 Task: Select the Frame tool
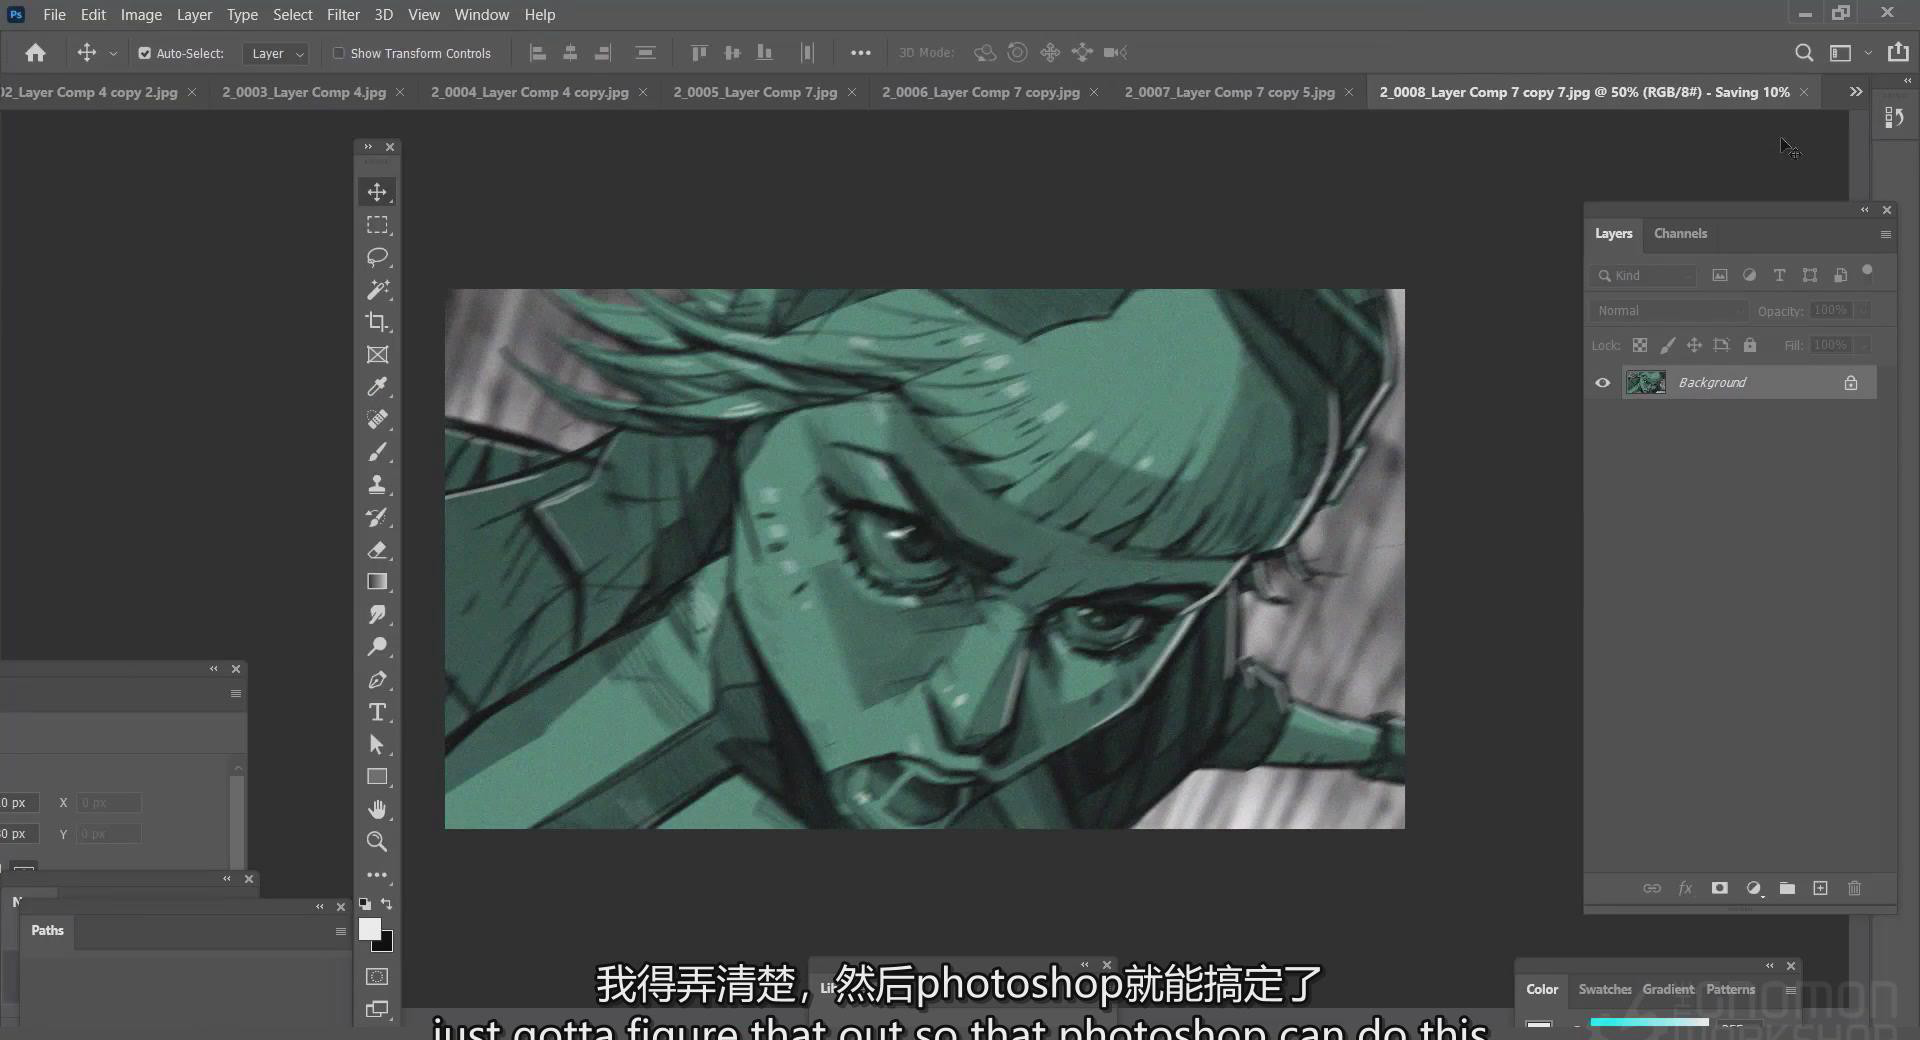click(x=377, y=355)
